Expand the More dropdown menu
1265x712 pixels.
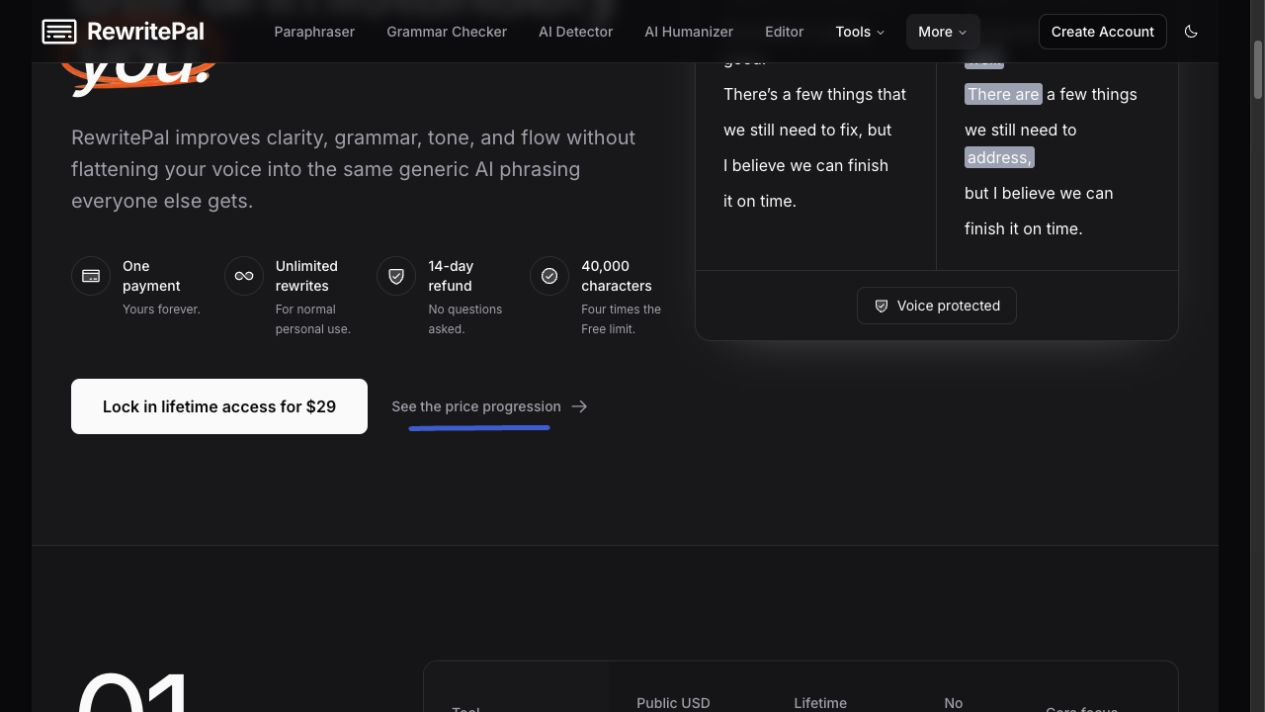click(942, 32)
